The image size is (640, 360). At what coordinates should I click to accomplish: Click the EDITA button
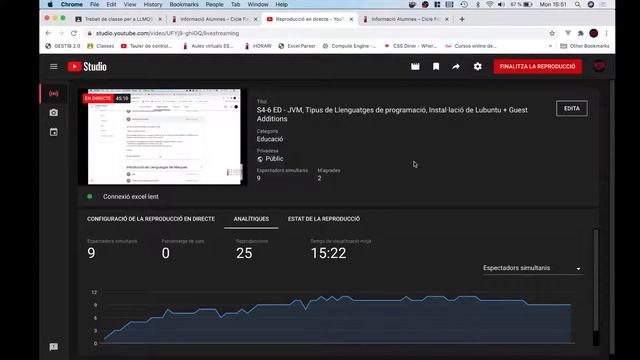tap(571, 109)
